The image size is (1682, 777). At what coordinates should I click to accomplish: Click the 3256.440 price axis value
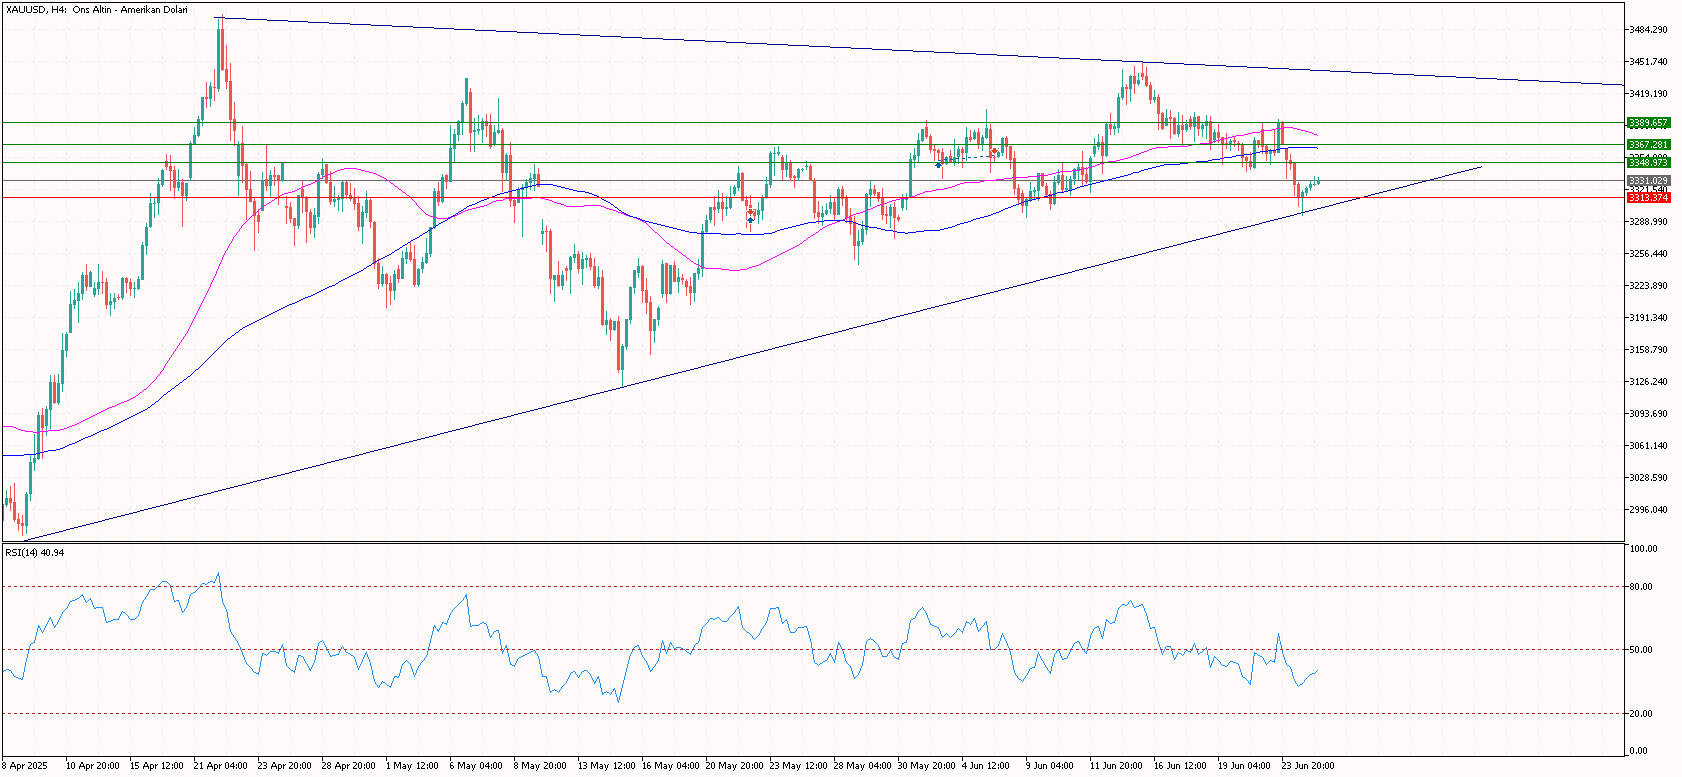coord(1648,254)
